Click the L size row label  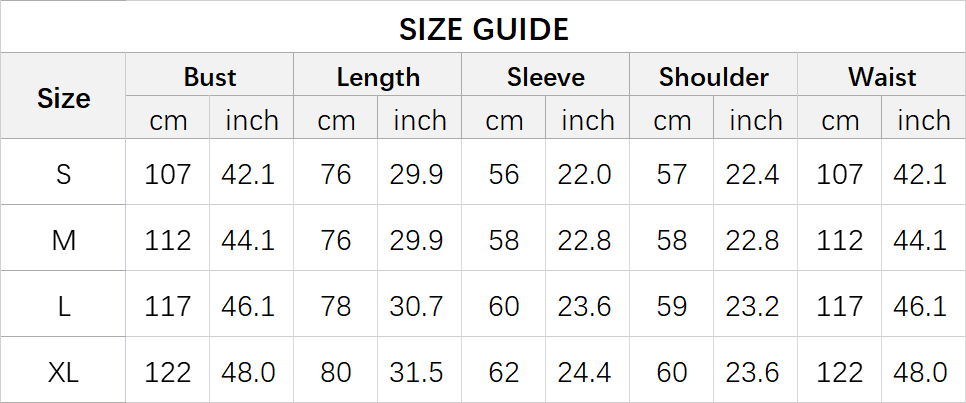coord(63,306)
